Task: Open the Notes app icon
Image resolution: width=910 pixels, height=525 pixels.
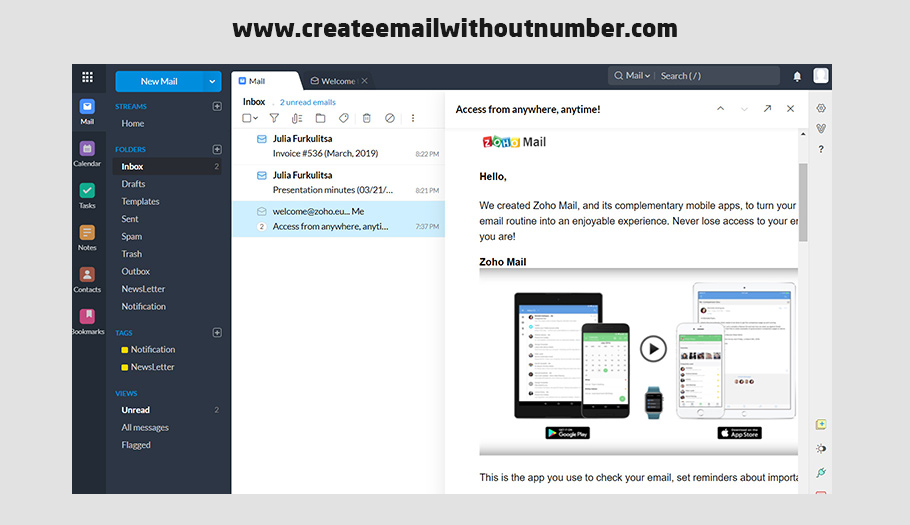Action: (87, 238)
